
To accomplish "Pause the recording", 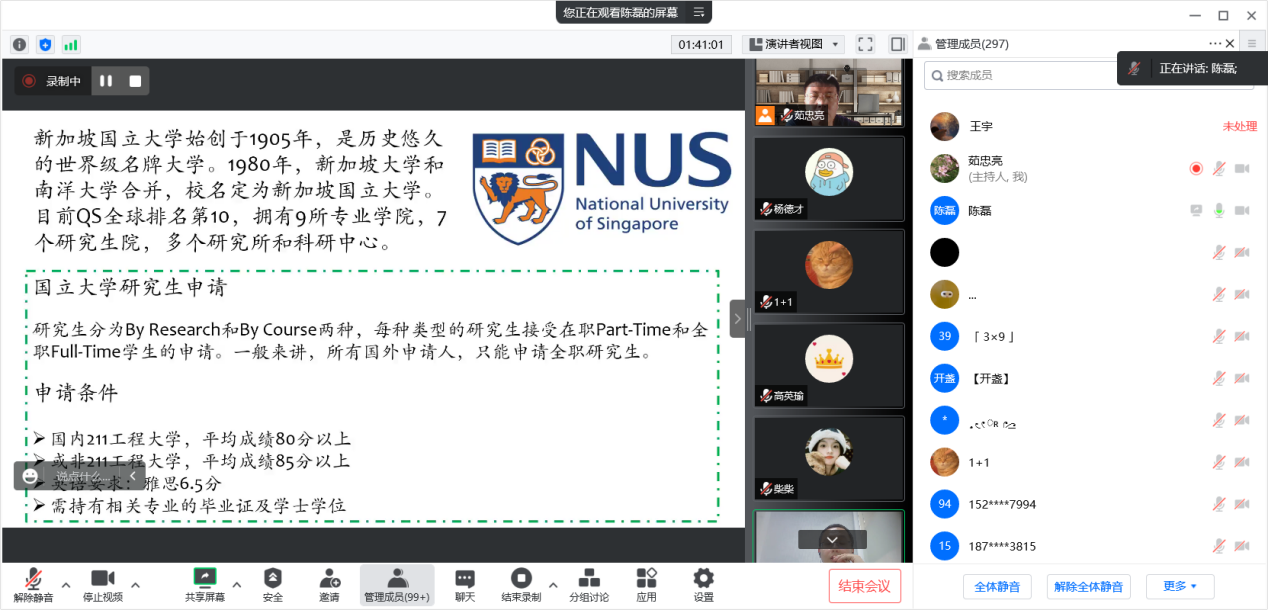I will click(x=106, y=81).
